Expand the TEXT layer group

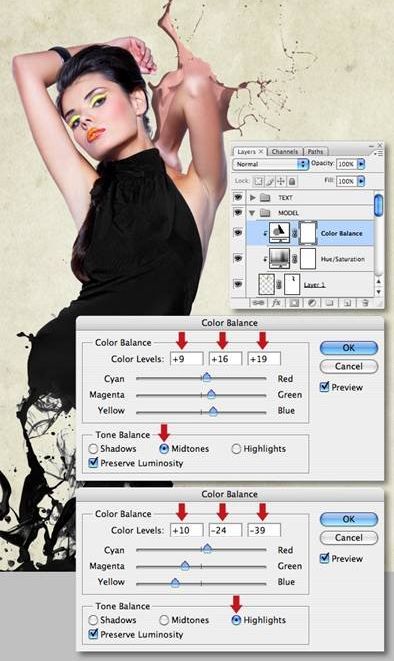(x=252, y=197)
